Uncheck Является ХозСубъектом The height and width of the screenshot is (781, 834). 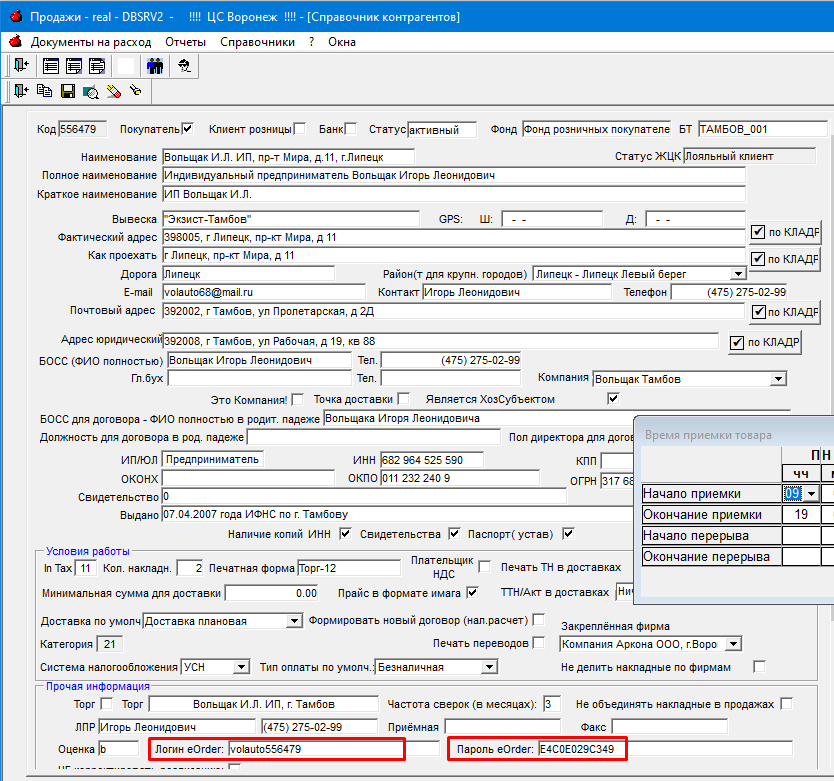[x=613, y=398]
